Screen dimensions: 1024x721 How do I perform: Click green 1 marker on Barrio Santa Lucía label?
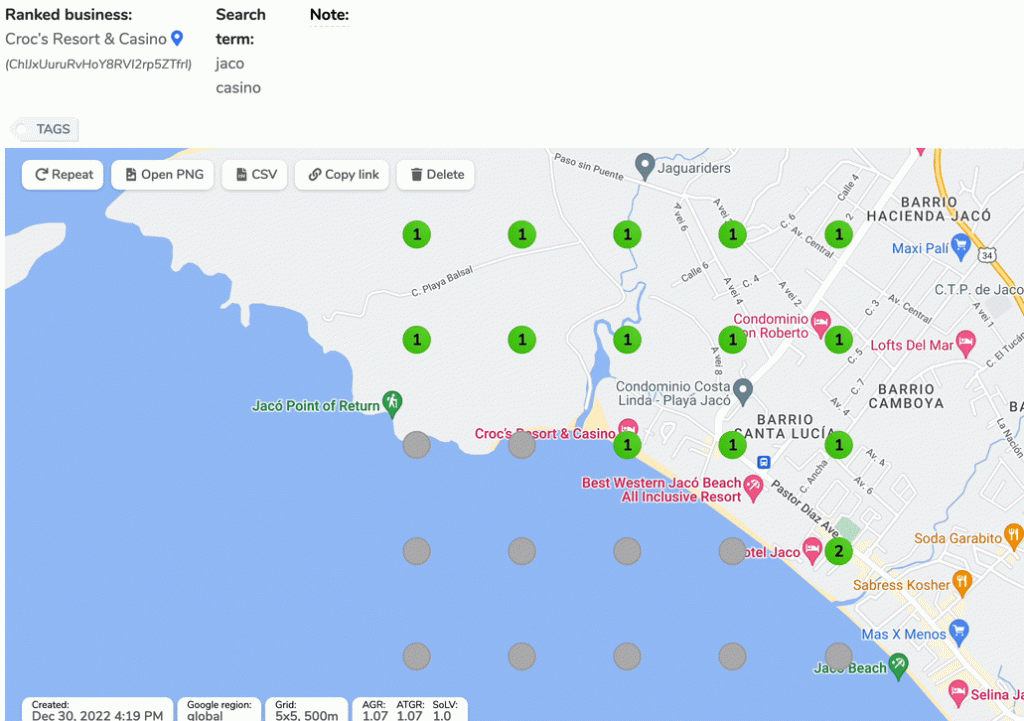click(x=733, y=445)
